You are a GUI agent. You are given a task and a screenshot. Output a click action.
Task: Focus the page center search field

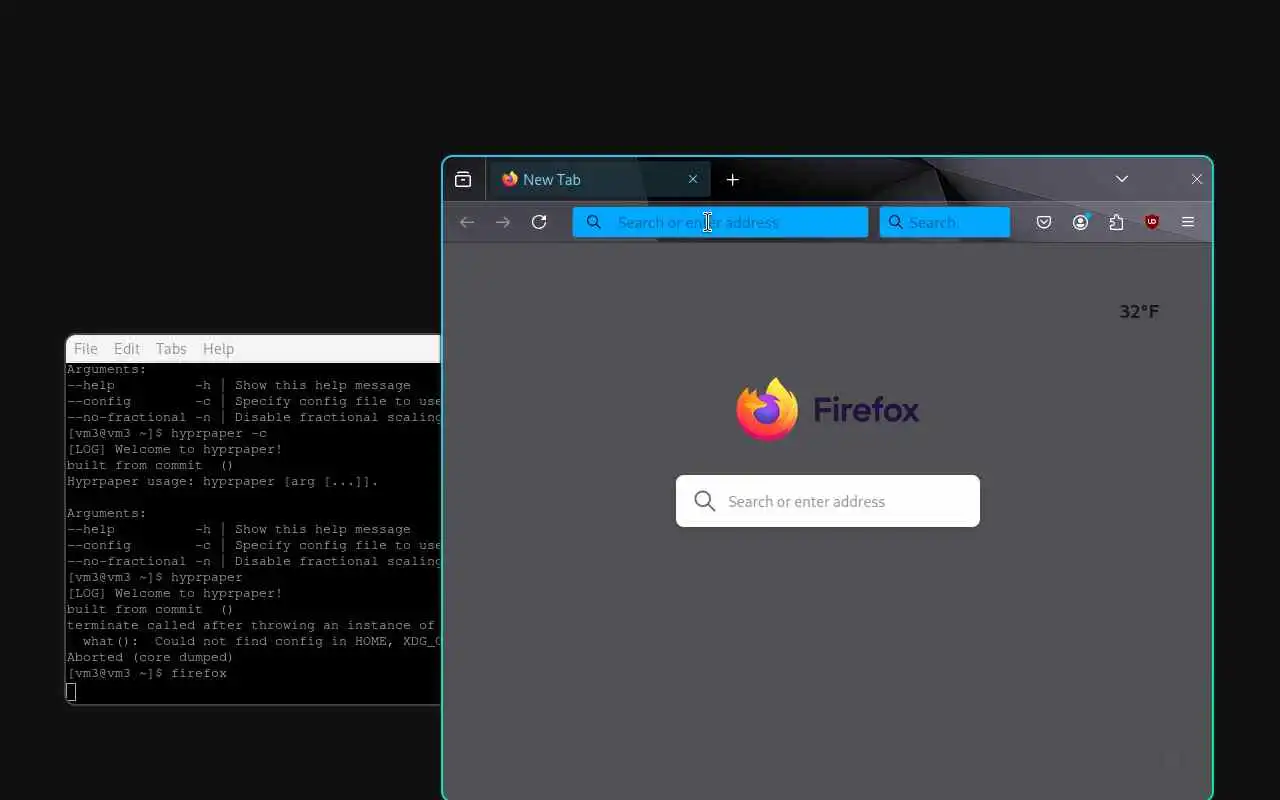pyautogui.click(x=828, y=501)
